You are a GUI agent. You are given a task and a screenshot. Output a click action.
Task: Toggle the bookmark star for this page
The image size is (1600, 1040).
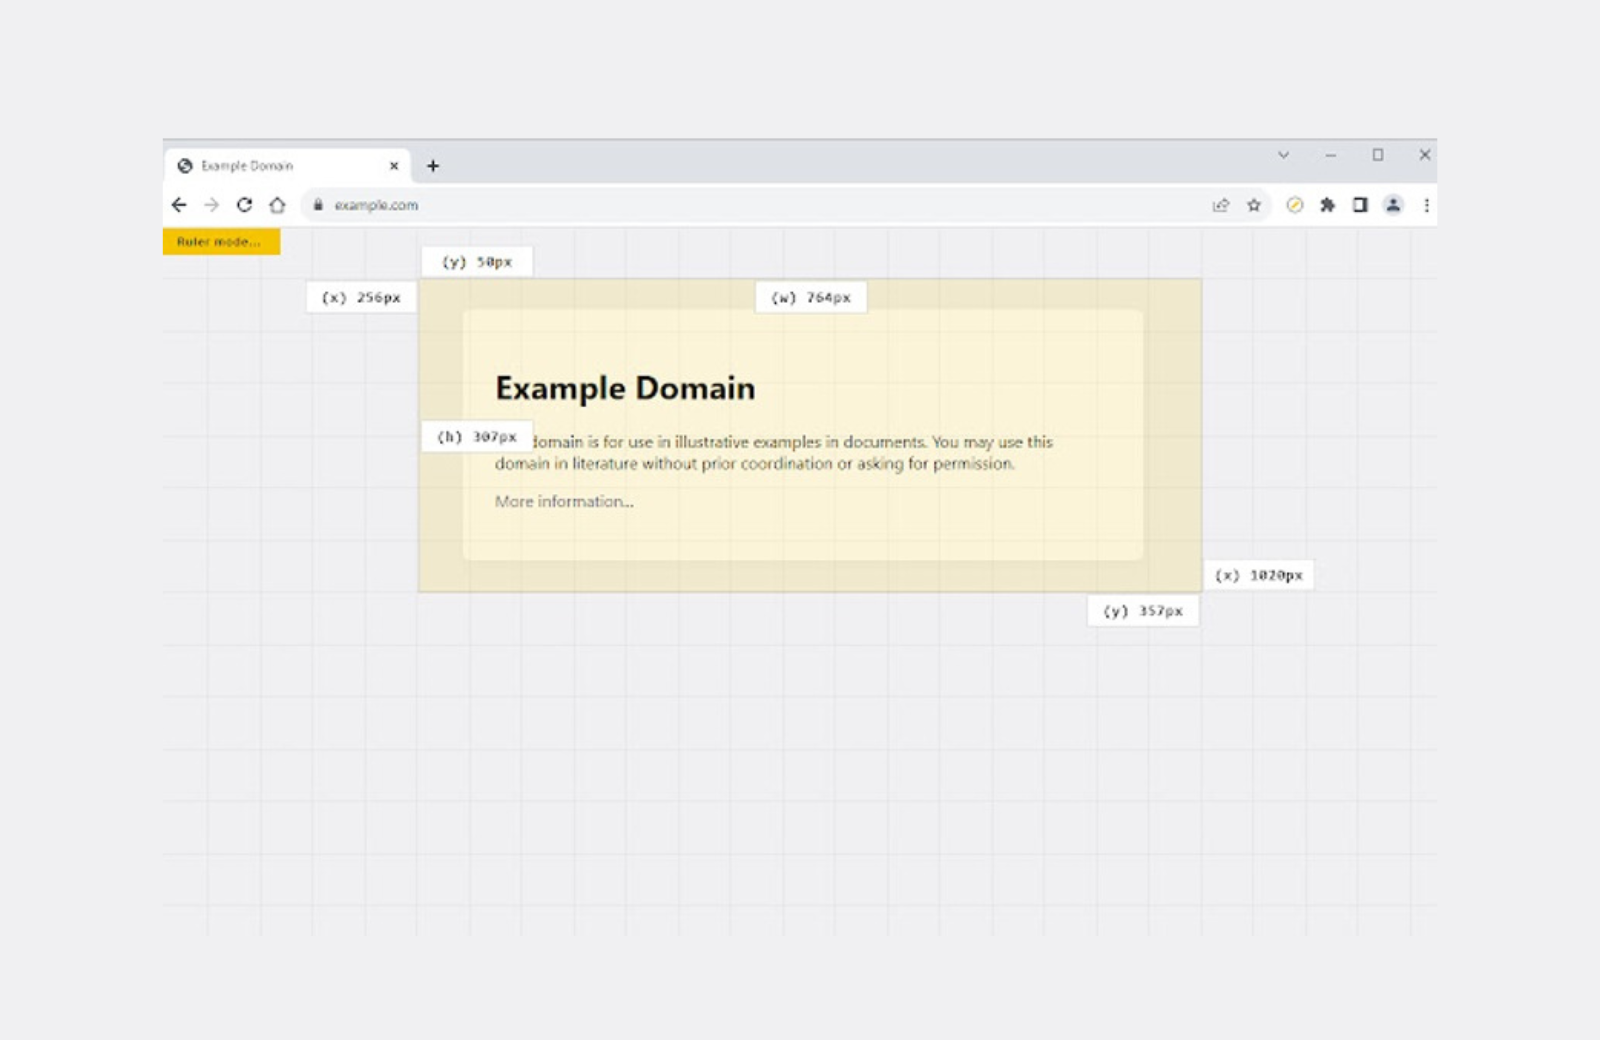(x=1253, y=205)
